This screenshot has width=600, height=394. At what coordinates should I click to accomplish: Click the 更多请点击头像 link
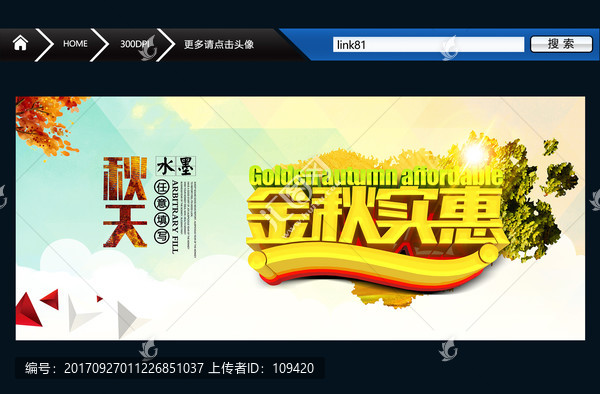[218, 44]
